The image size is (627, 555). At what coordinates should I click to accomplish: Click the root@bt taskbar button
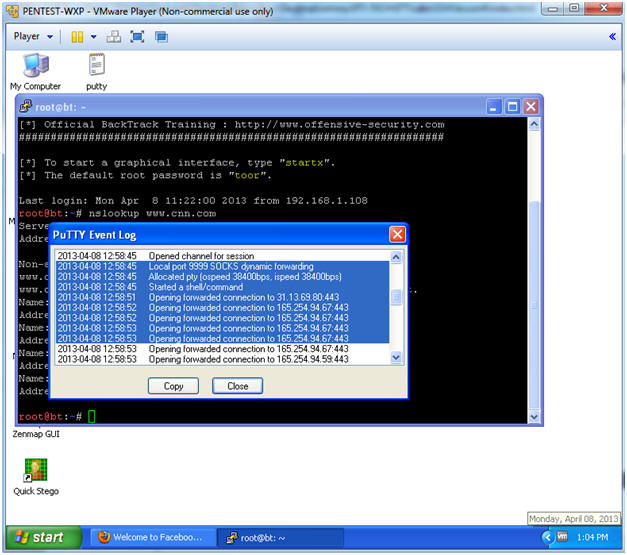coord(280,537)
